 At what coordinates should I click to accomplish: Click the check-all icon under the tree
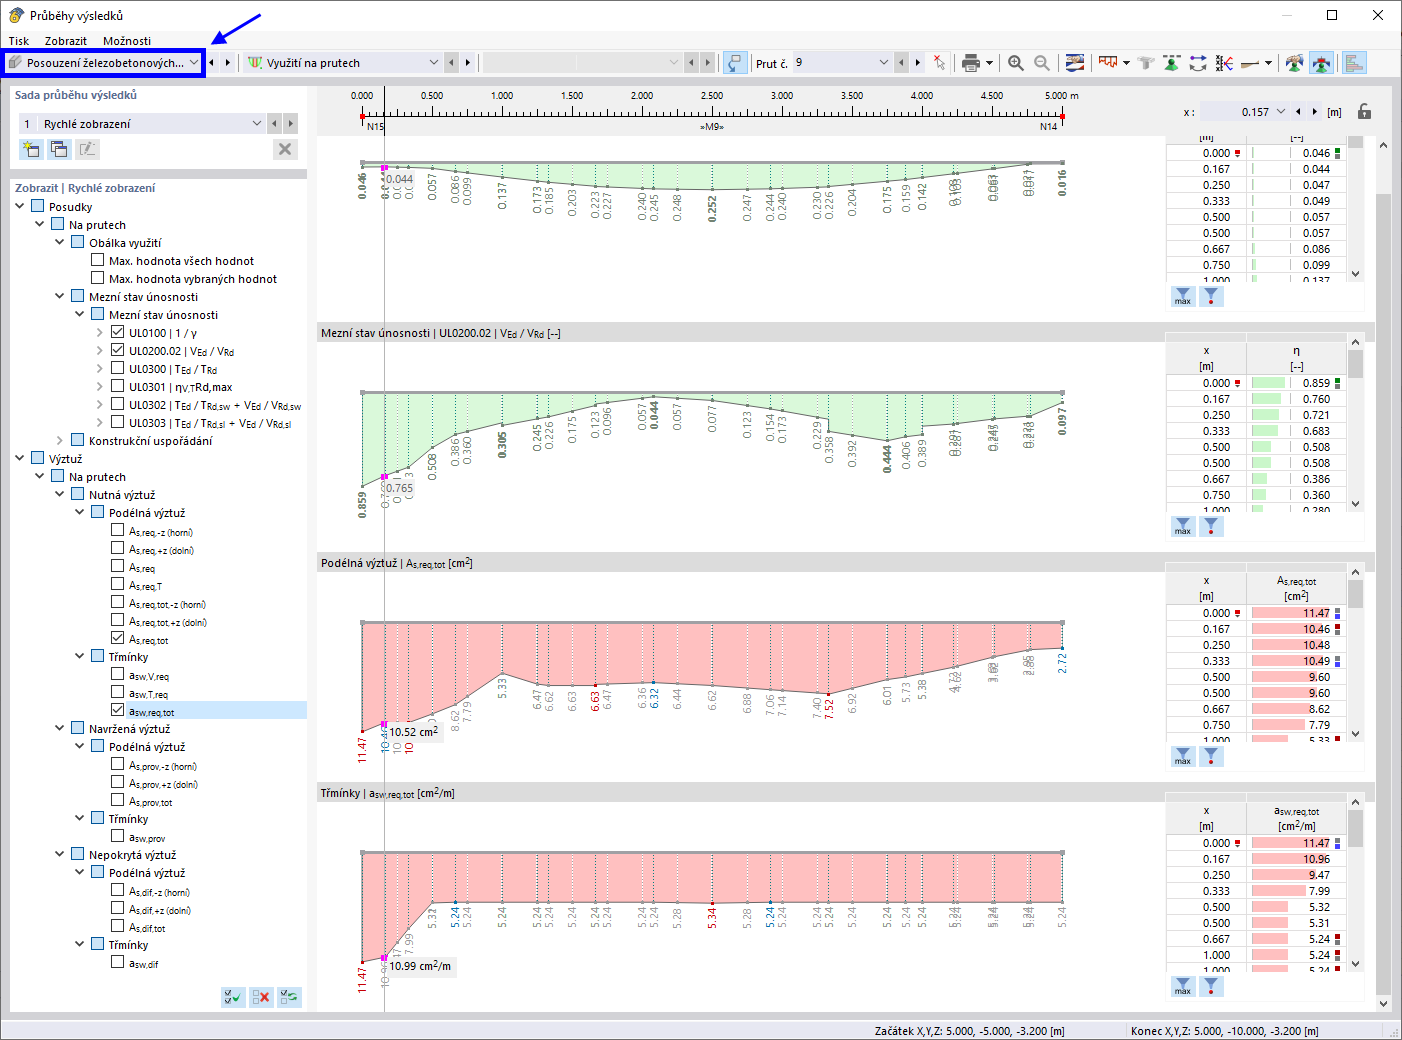click(x=233, y=997)
